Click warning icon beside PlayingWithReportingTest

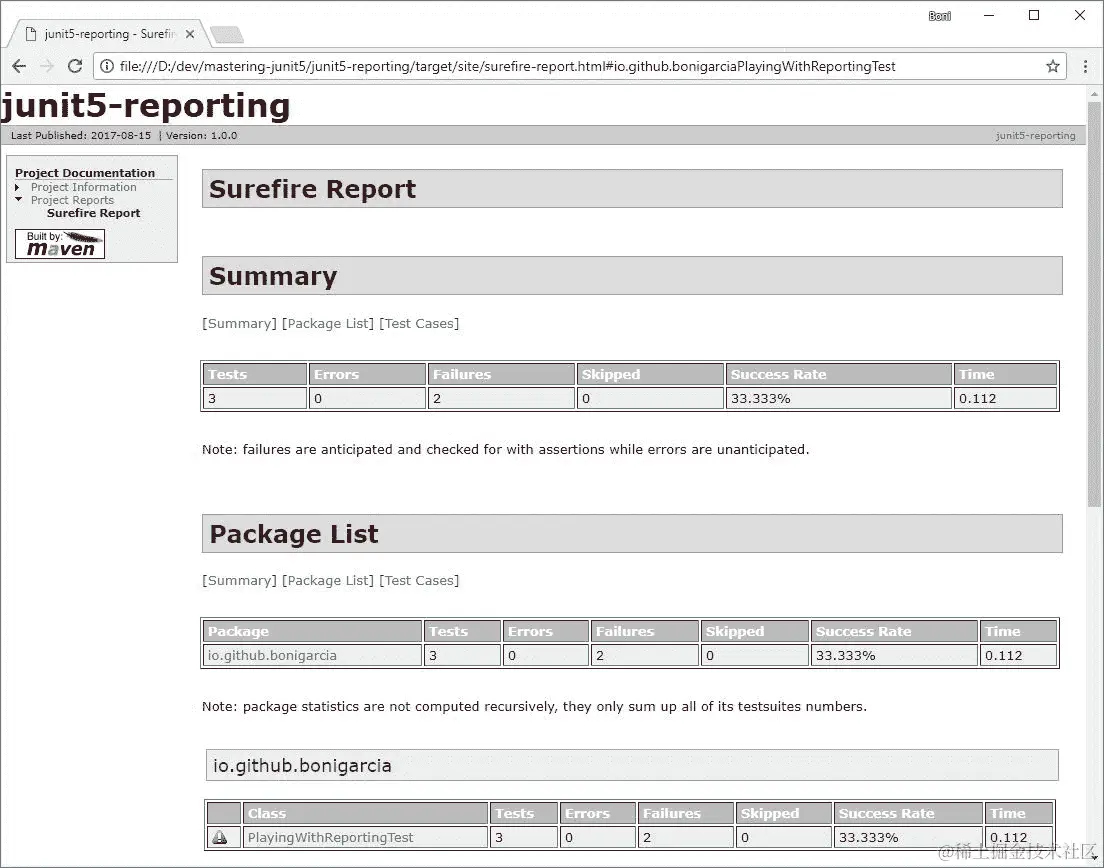(x=220, y=837)
